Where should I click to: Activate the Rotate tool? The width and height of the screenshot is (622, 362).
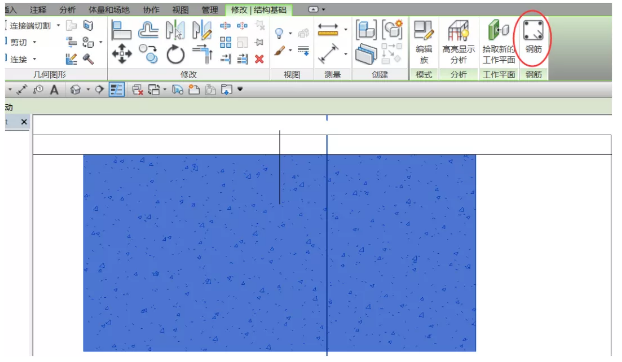click(x=175, y=55)
